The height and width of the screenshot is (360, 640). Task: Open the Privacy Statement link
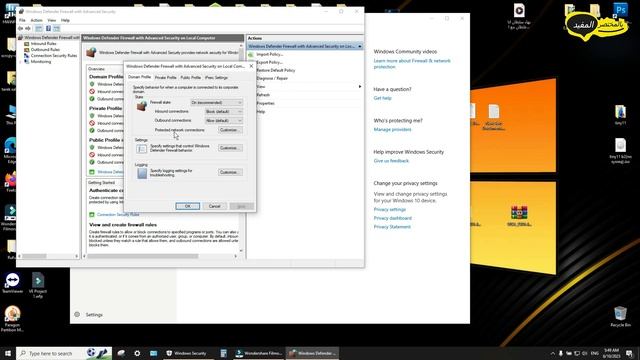(392, 227)
